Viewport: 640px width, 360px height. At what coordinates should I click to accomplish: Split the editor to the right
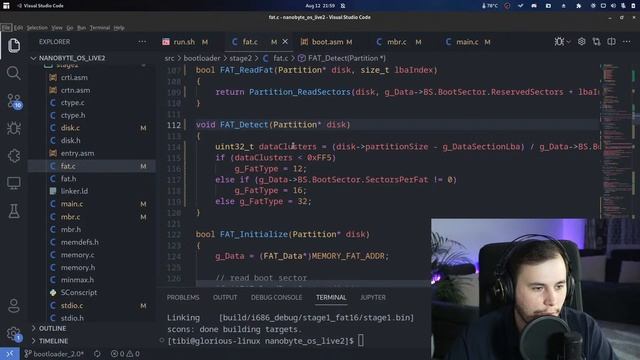click(x=611, y=42)
